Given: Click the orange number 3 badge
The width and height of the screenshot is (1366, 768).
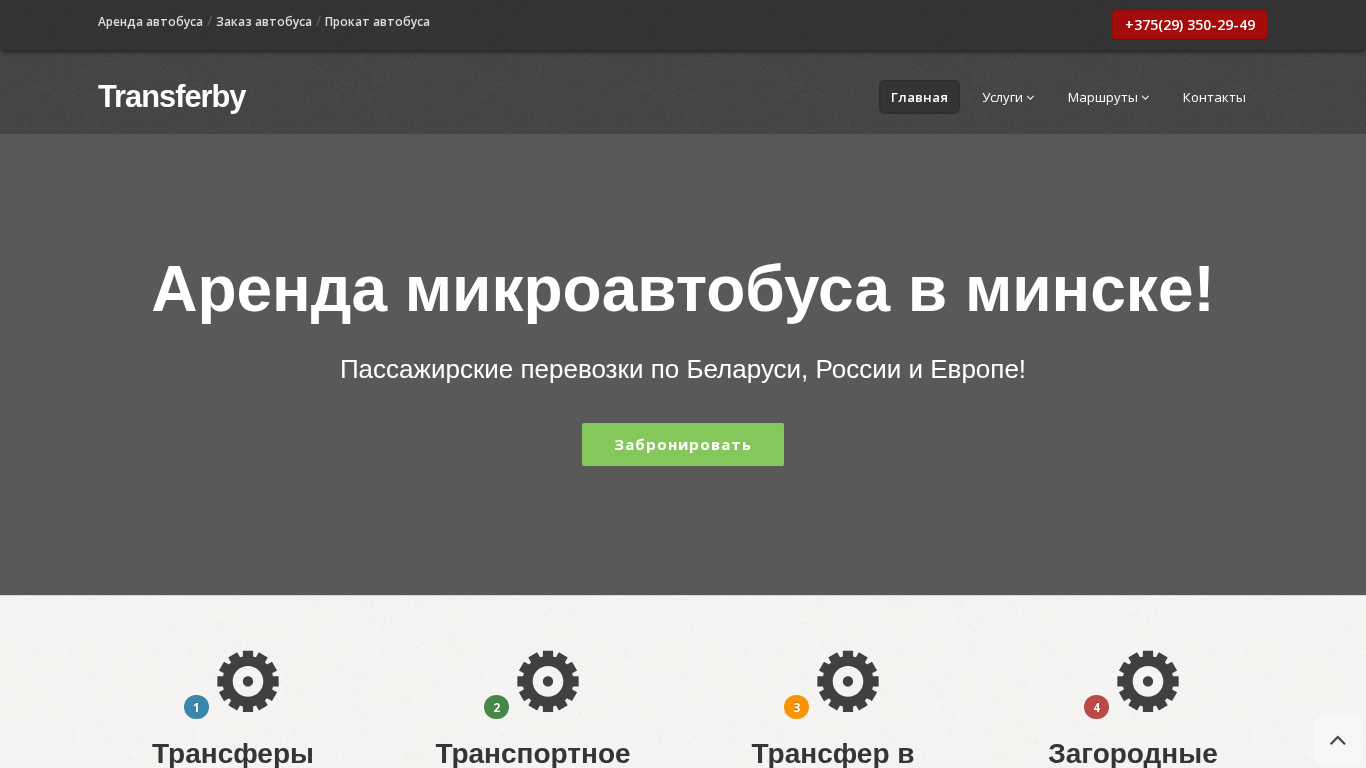Looking at the screenshot, I should (x=796, y=707).
